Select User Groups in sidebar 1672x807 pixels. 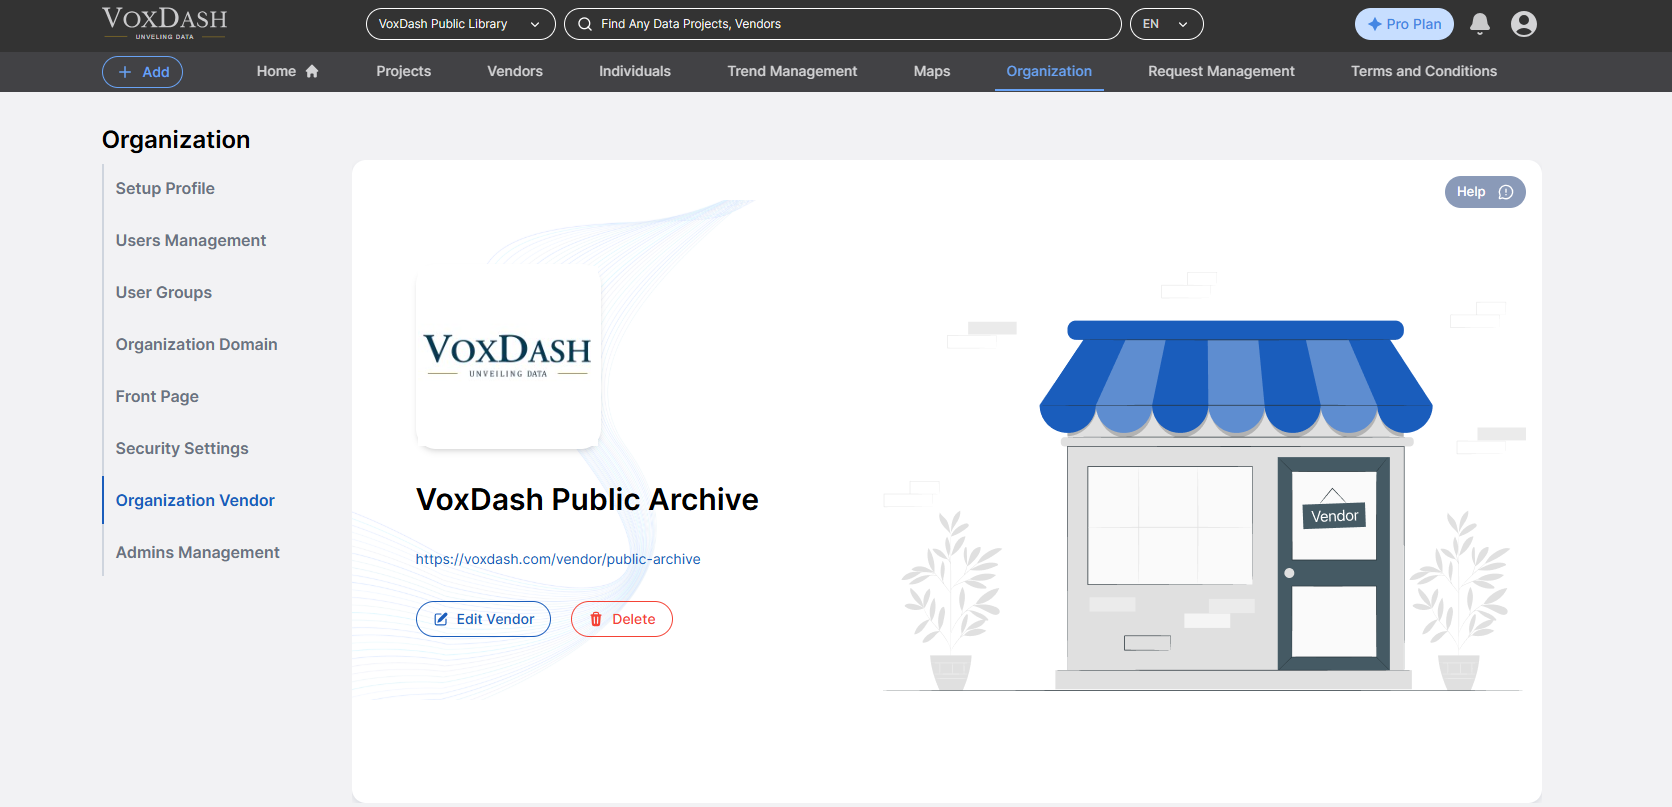click(164, 292)
